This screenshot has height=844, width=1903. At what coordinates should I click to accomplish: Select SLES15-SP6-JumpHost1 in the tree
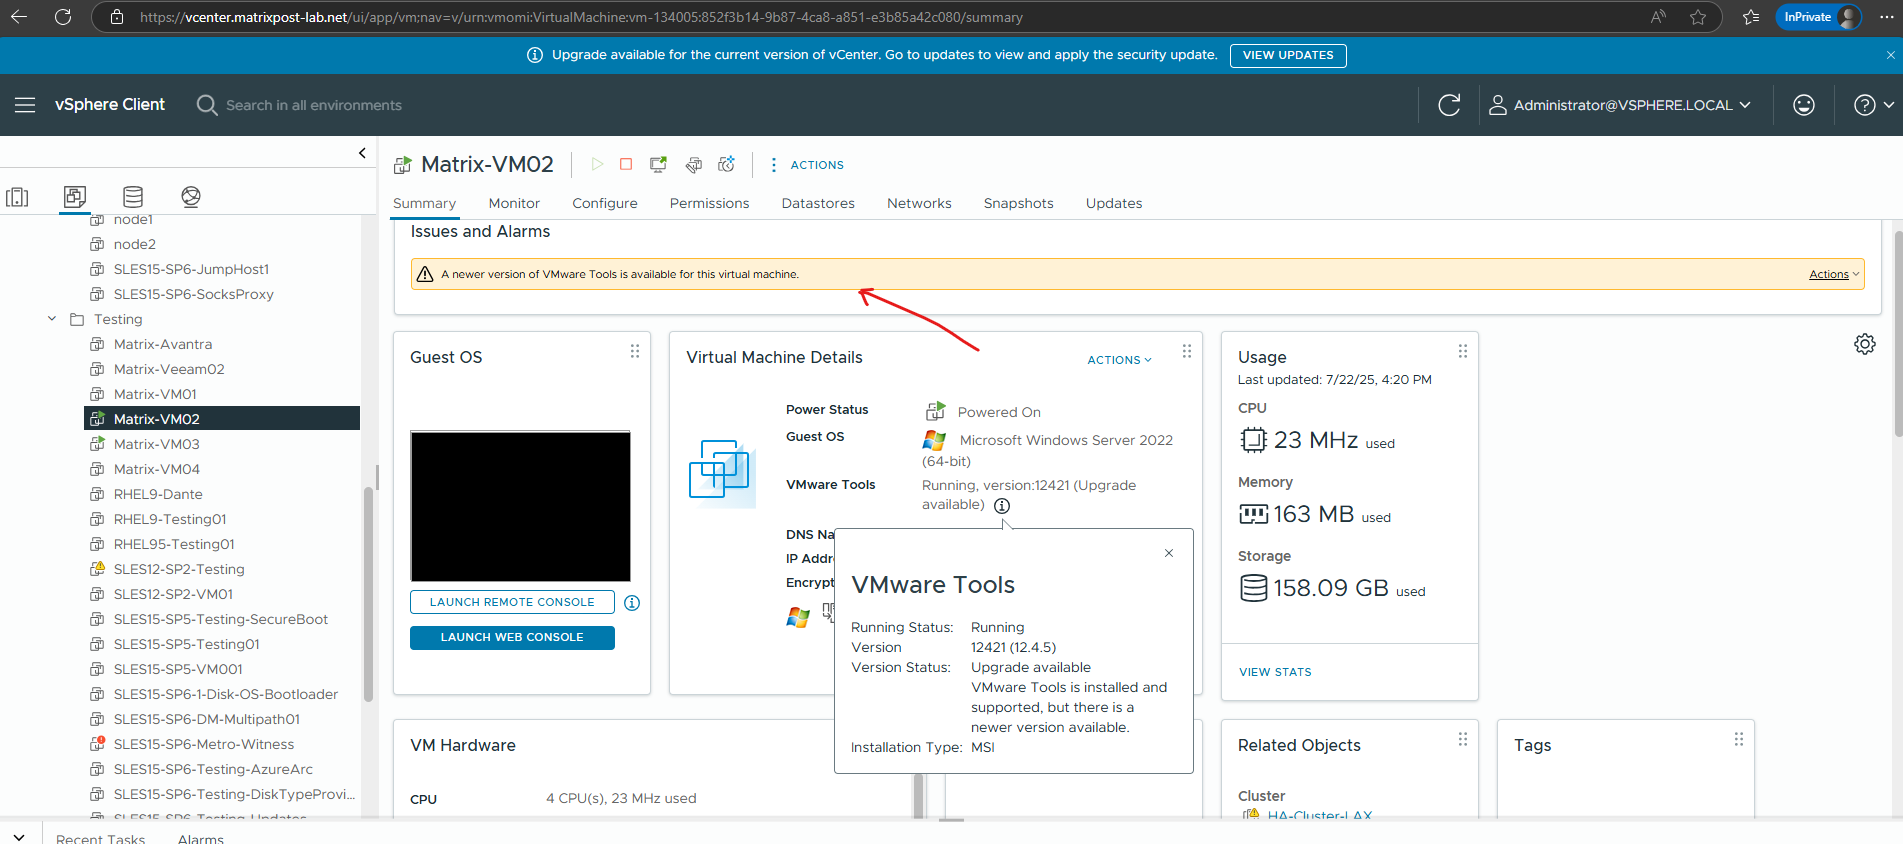(x=191, y=269)
